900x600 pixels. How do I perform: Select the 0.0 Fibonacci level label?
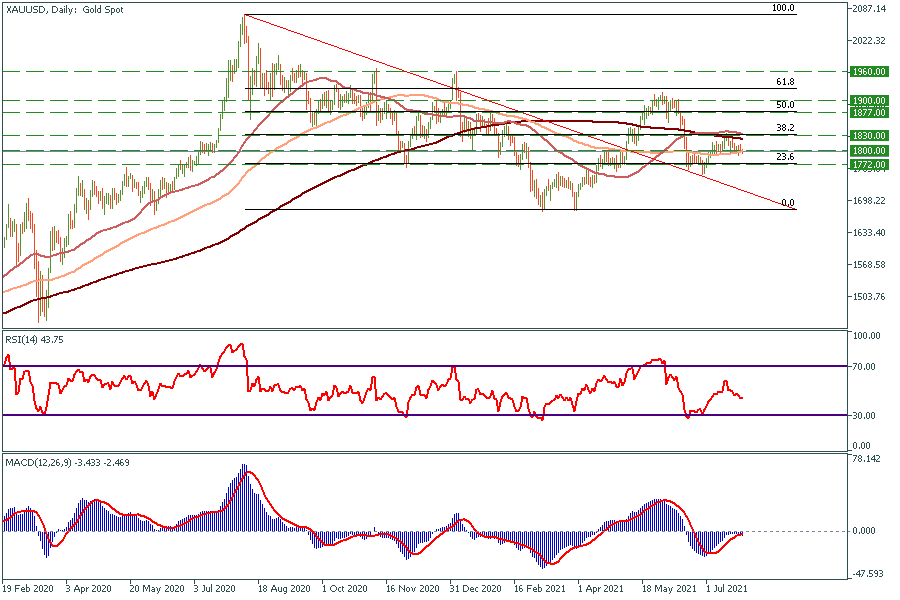[x=787, y=202]
